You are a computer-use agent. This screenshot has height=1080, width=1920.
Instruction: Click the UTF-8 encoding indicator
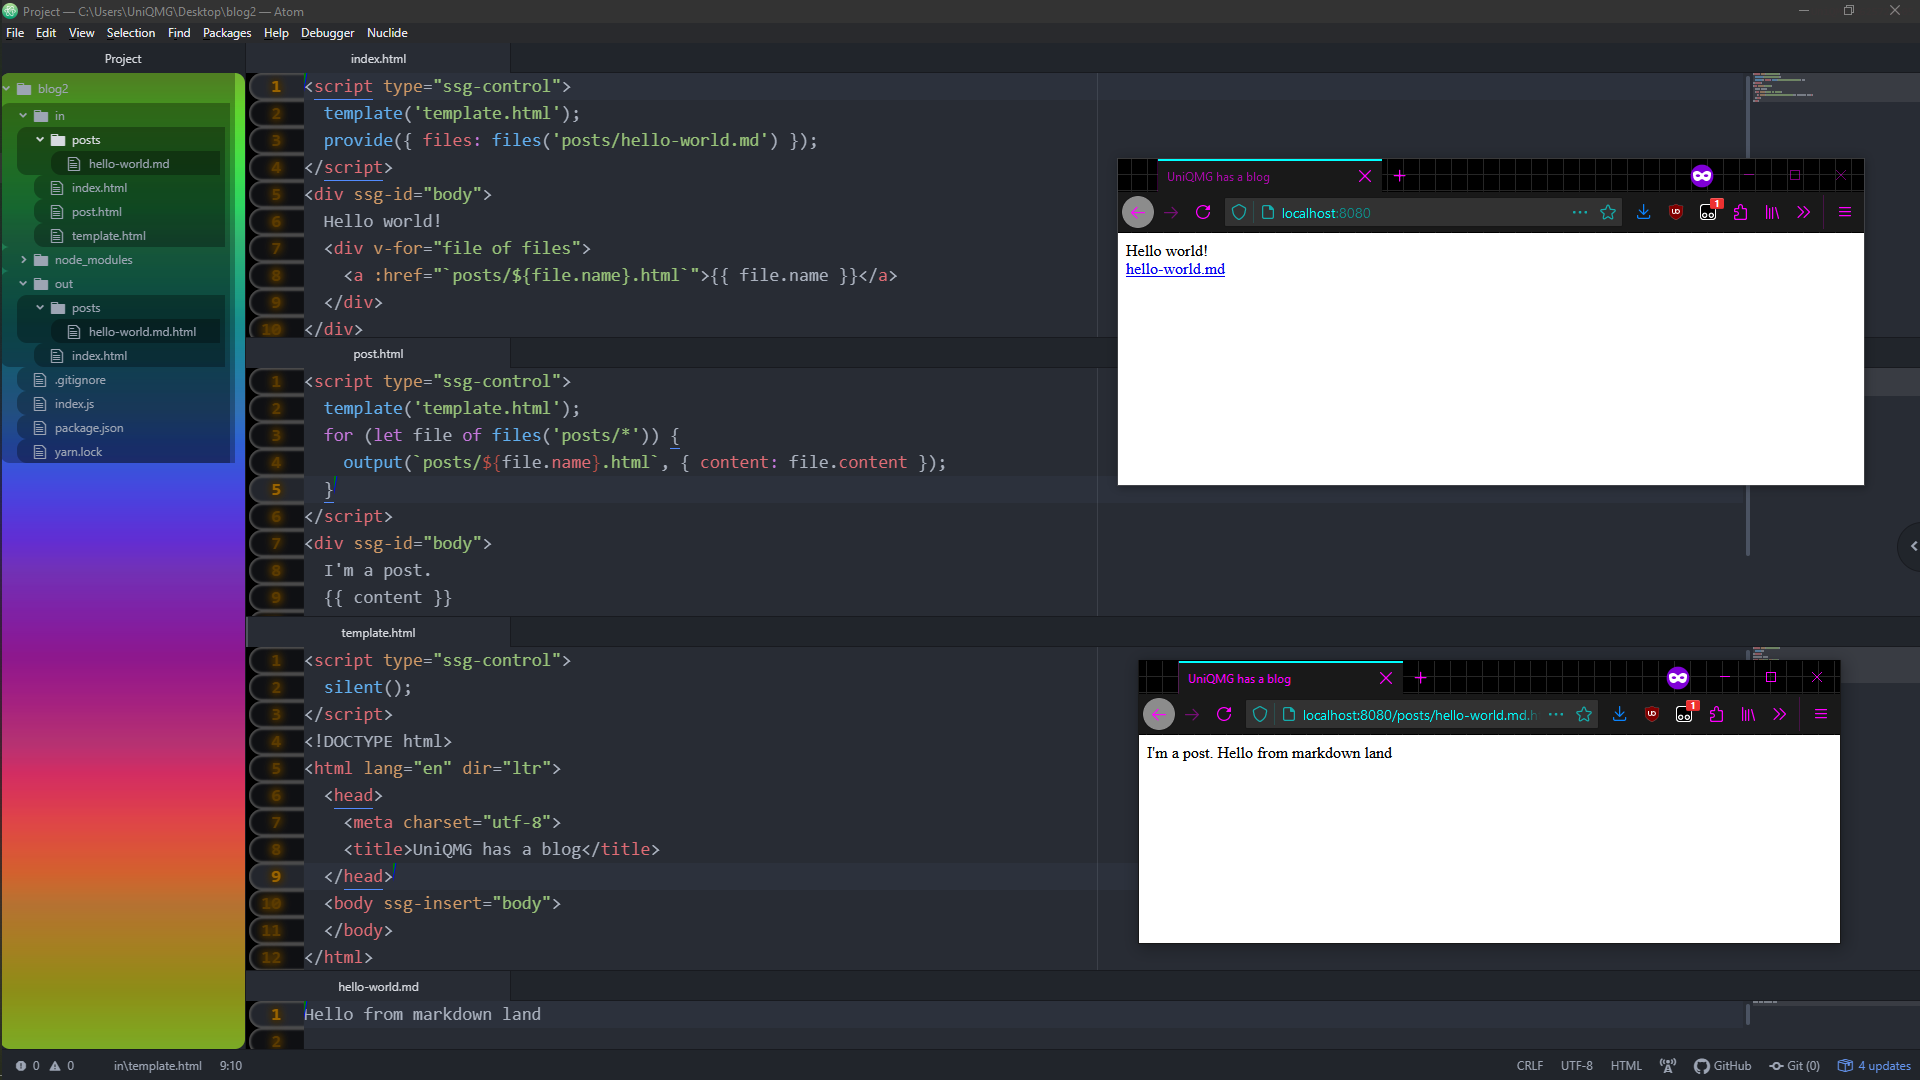1576,1065
